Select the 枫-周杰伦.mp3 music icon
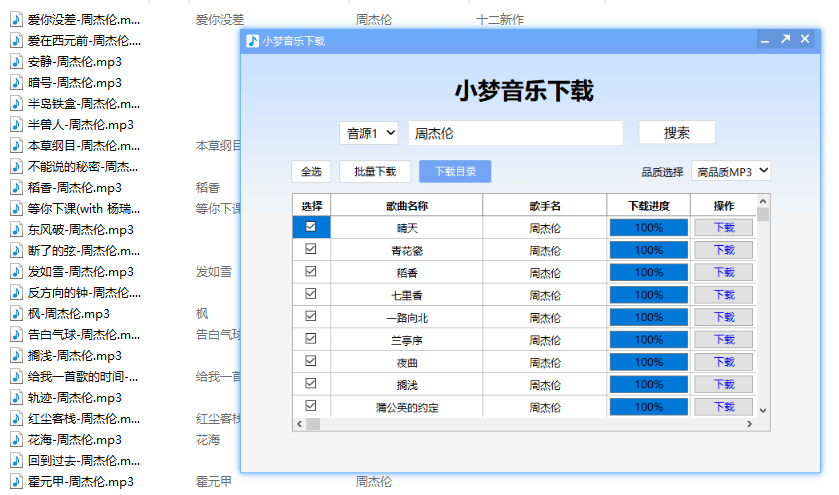The height and width of the screenshot is (495, 839). (16, 313)
